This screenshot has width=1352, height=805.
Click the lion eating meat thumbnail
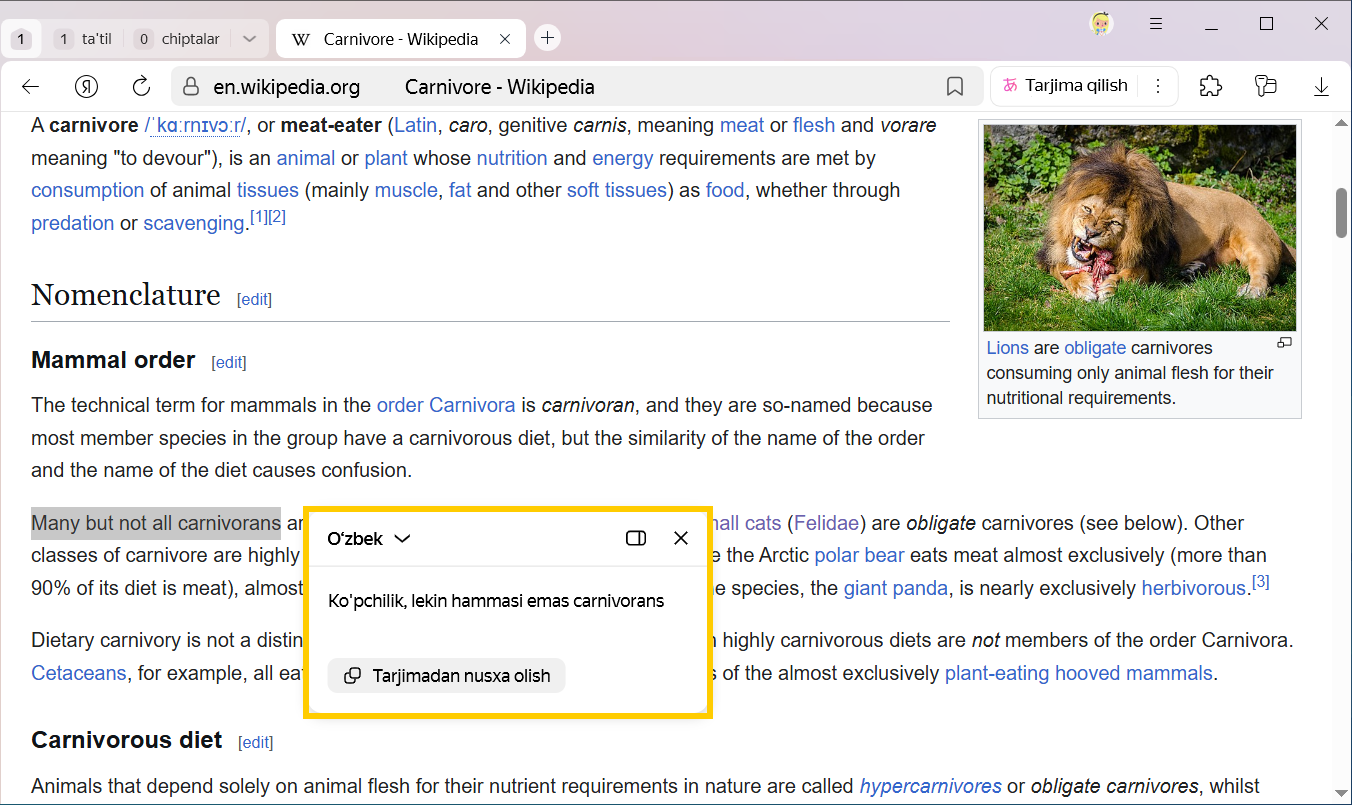pyautogui.click(x=1139, y=228)
